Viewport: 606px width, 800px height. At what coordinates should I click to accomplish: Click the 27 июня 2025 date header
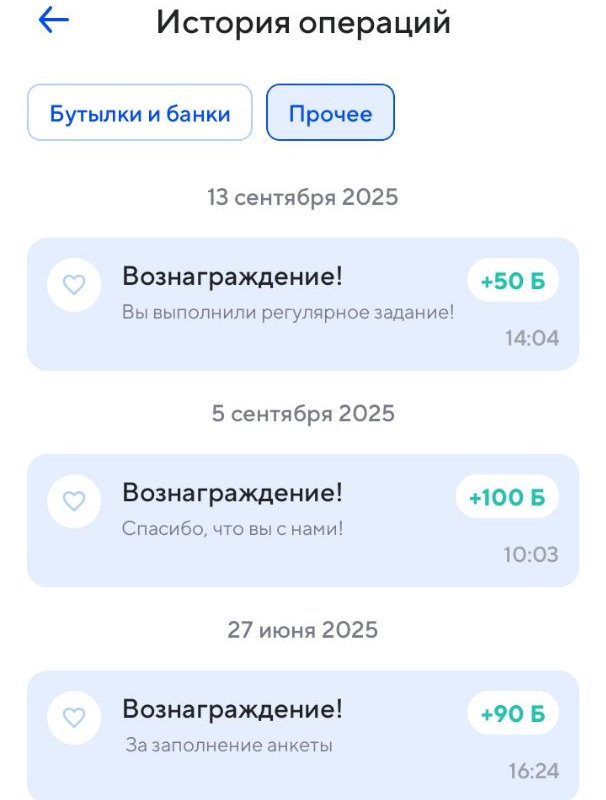click(x=303, y=629)
